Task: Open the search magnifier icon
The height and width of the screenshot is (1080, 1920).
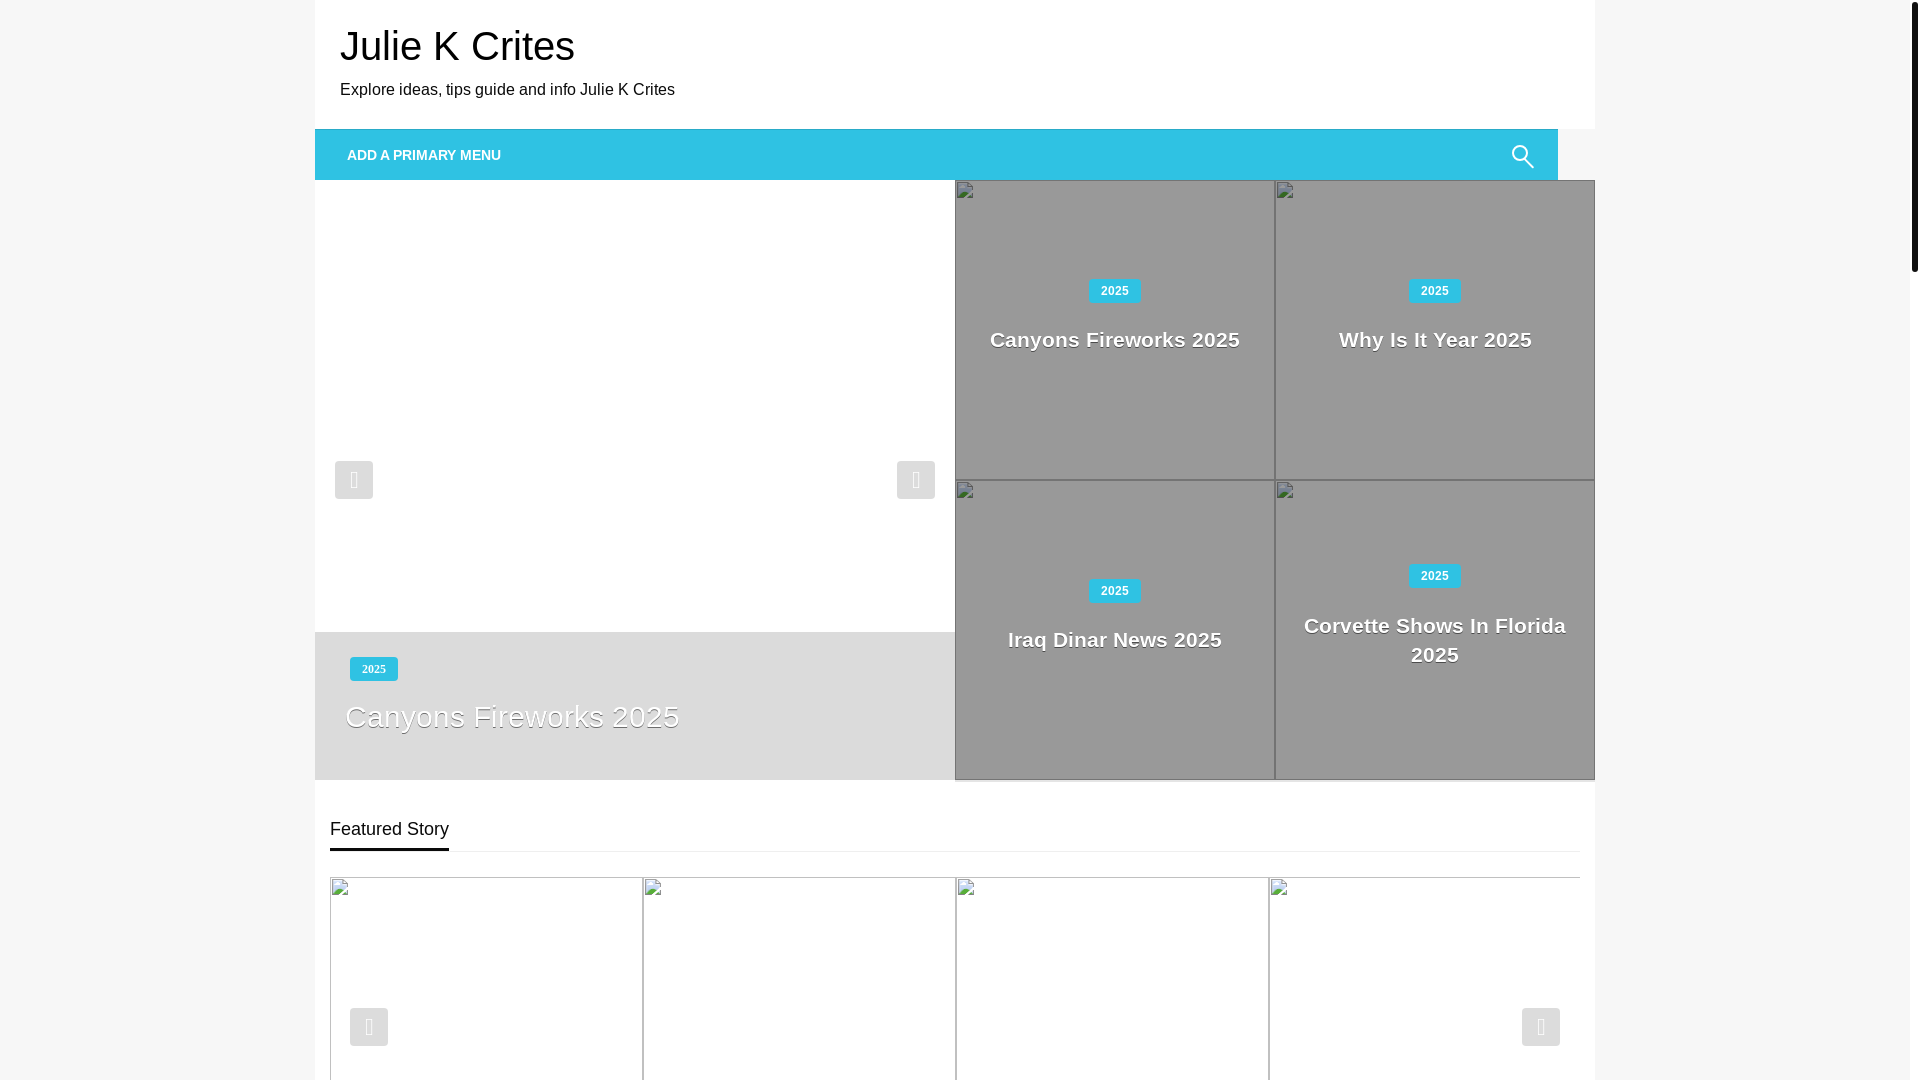Action: [1522, 156]
